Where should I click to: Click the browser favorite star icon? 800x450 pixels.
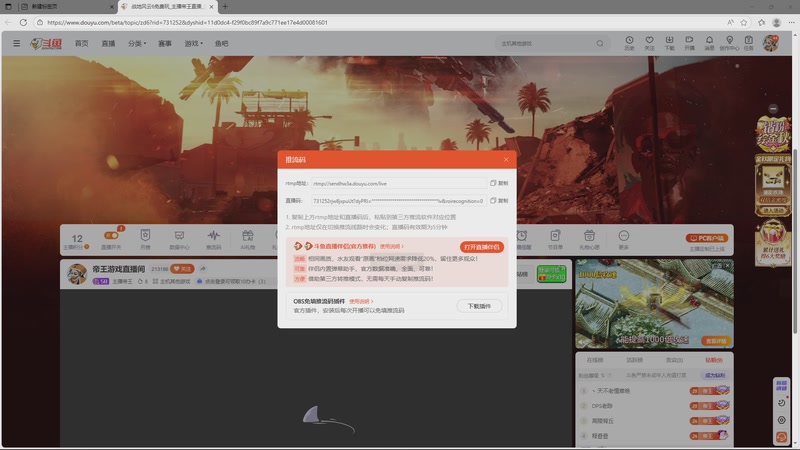pyautogui.click(x=744, y=22)
